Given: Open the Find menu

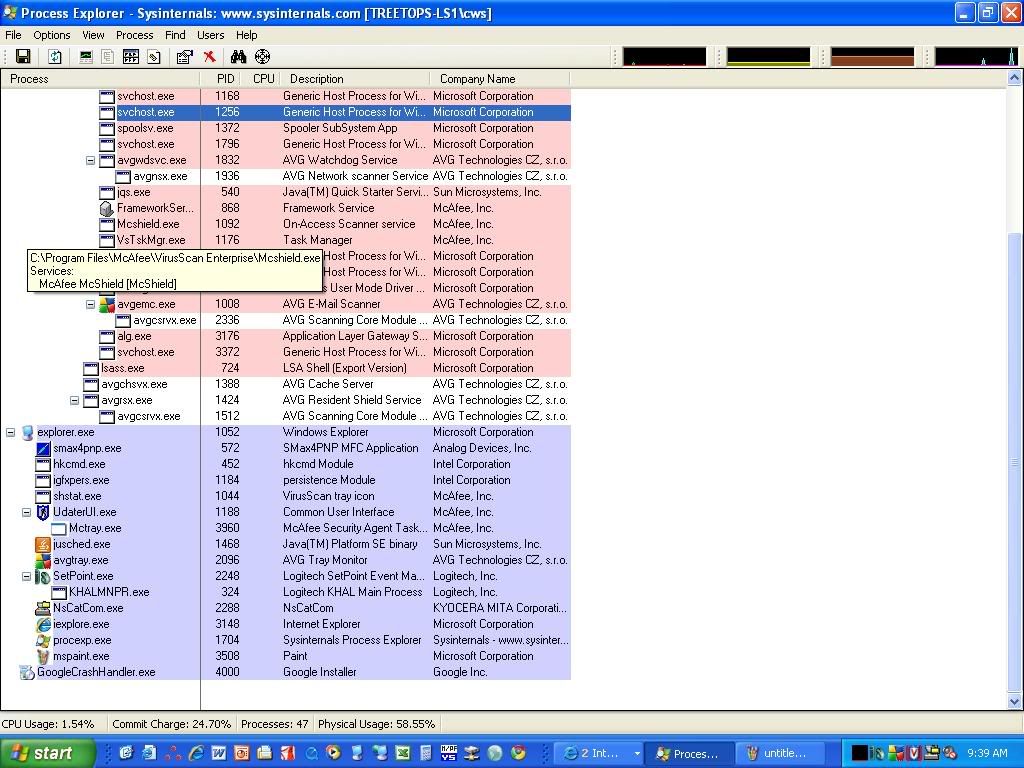Looking at the screenshot, I should 175,35.
